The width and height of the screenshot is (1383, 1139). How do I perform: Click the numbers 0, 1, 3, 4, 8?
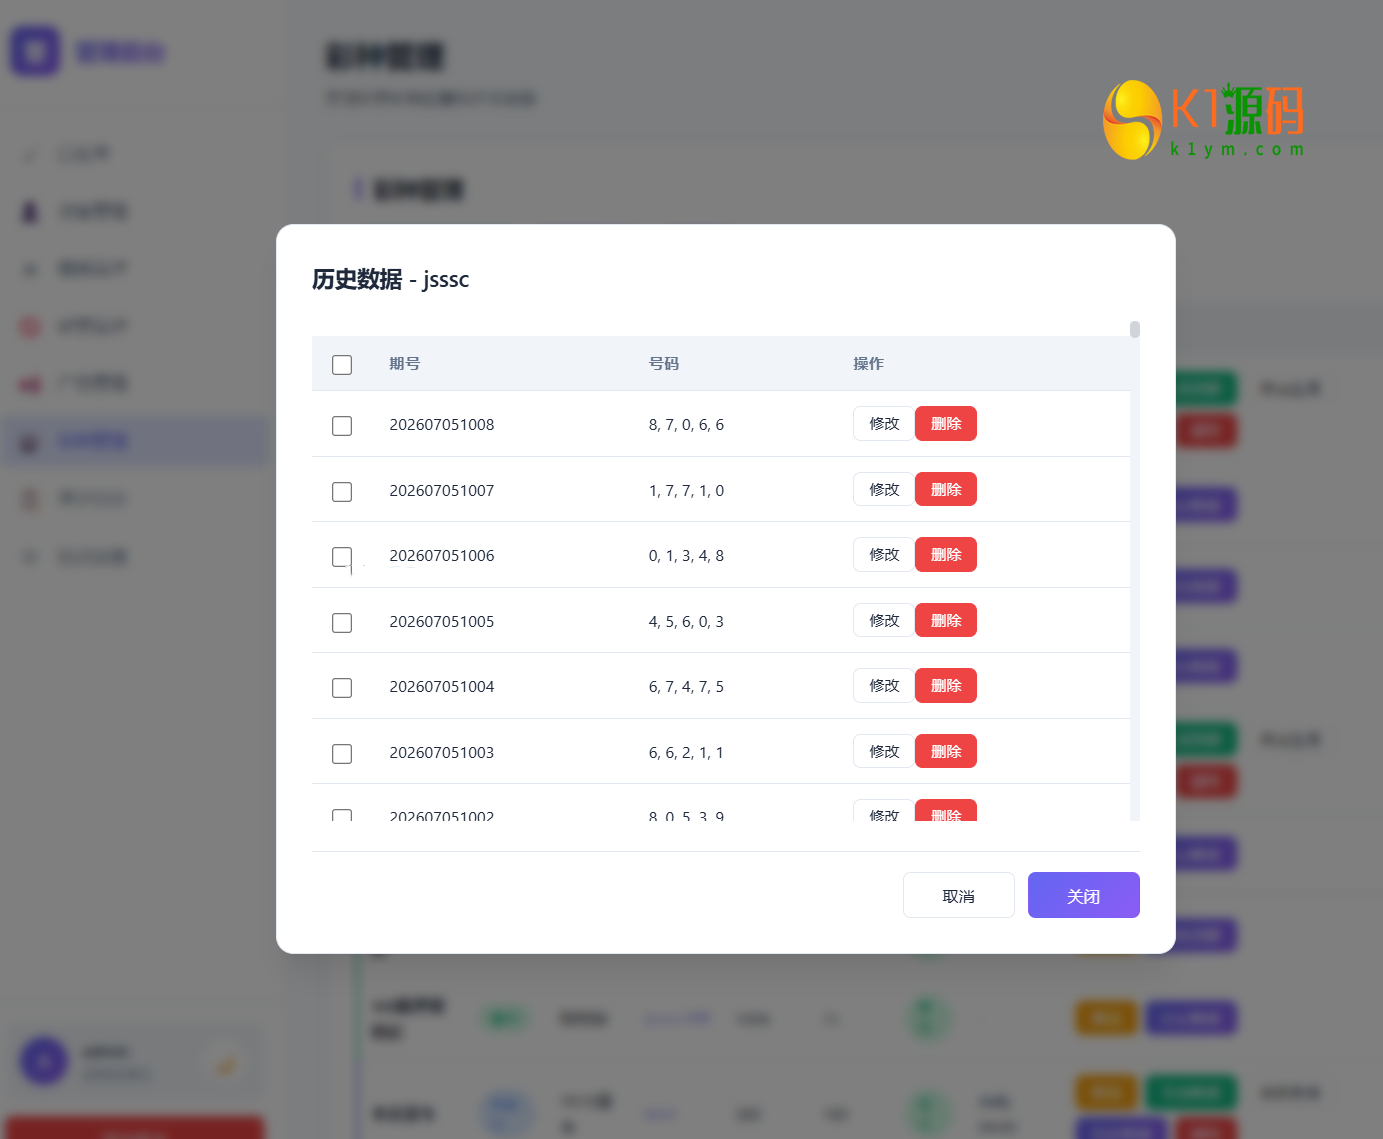coord(686,556)
